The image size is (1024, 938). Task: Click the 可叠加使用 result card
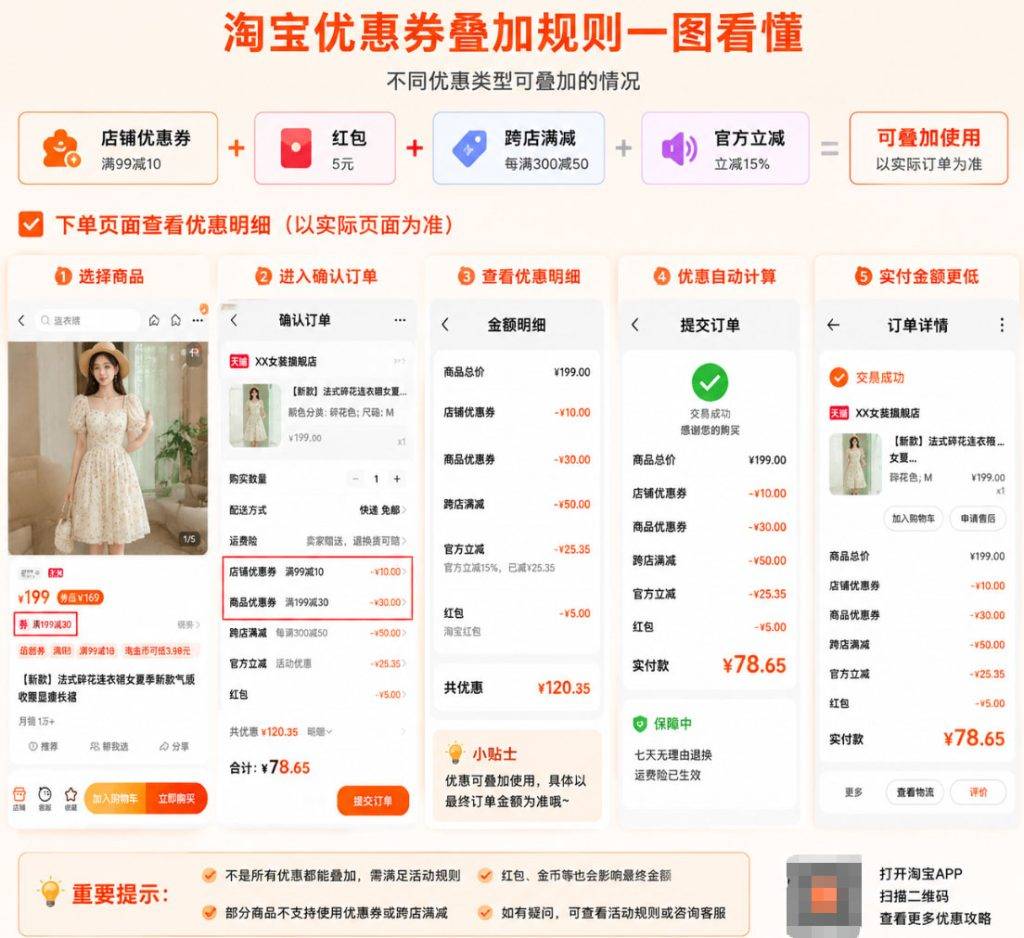tap(928, 148)
